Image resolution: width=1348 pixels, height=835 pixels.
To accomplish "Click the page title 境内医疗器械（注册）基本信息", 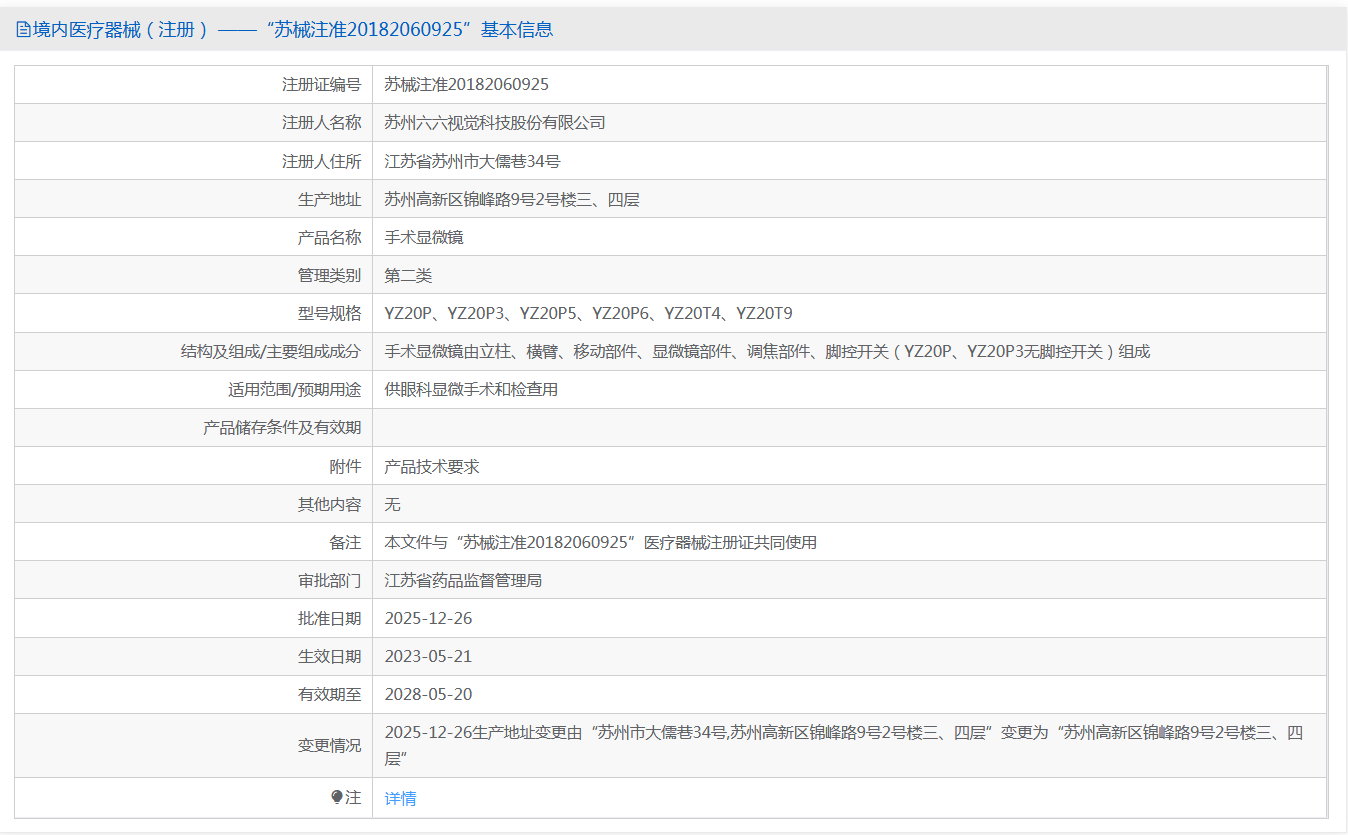I will [x=293, y=30].
